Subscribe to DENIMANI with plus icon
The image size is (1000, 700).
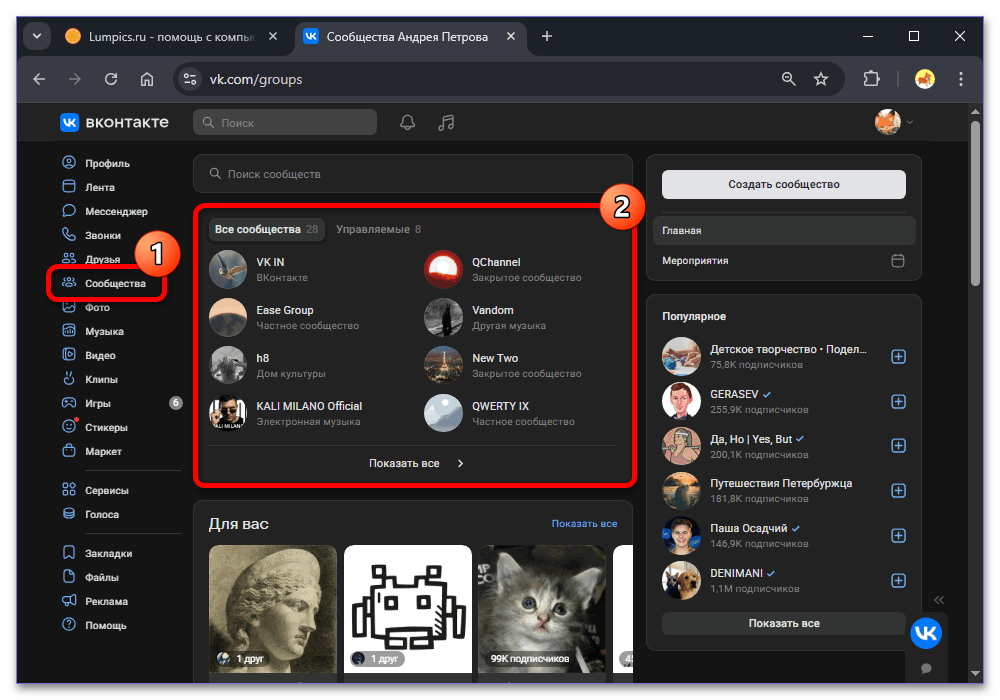898,580
